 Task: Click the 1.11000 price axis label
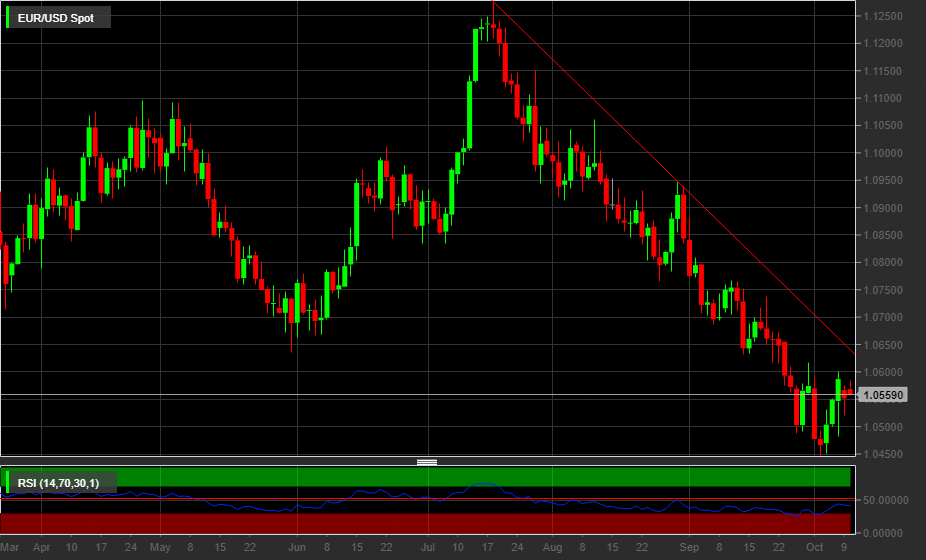[x=883, y=98]
